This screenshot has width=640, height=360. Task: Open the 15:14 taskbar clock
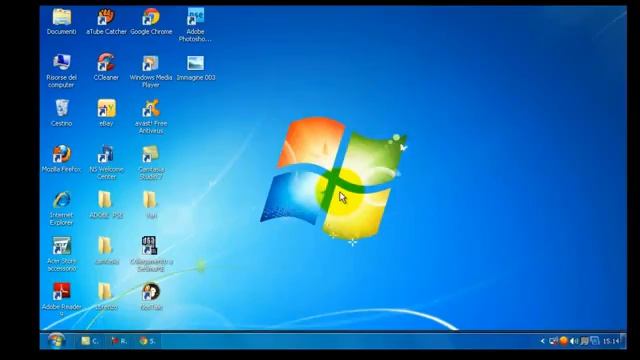coord(611,341)
